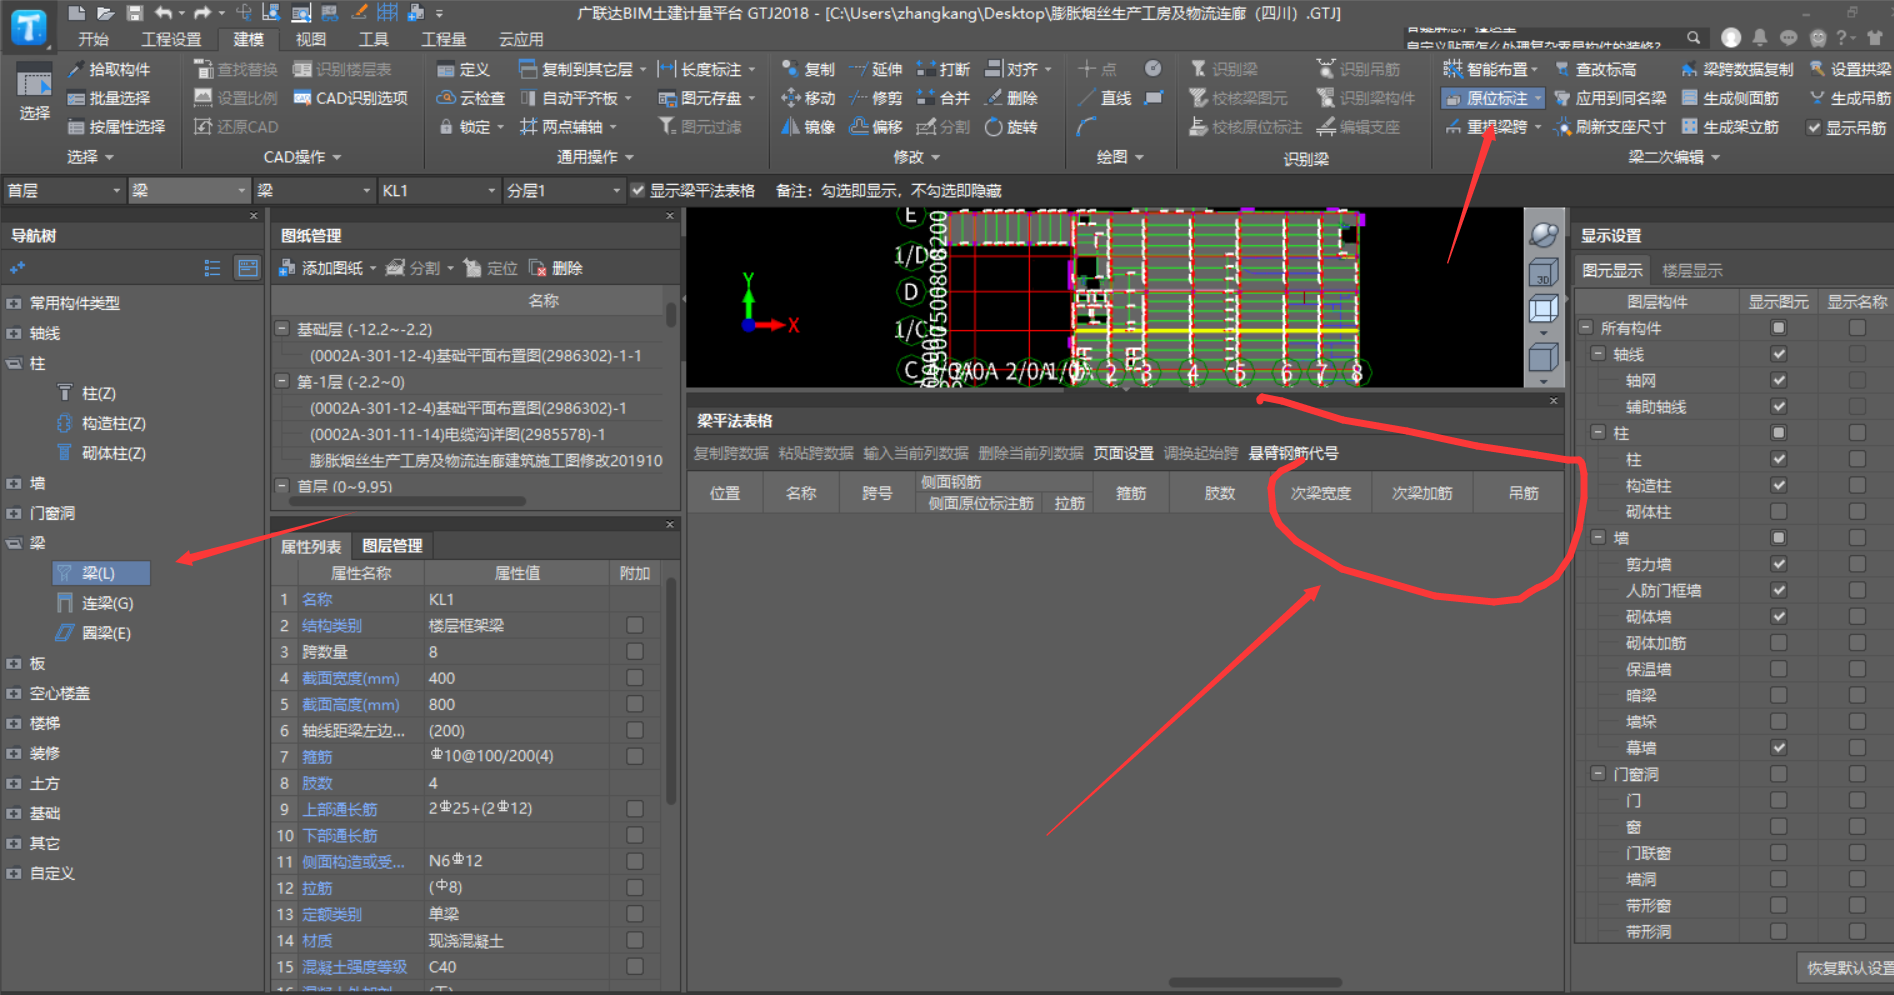
Task: Collapse 基础层 (-12.2~-2.2) drawing group
Action: pos(283,328)
